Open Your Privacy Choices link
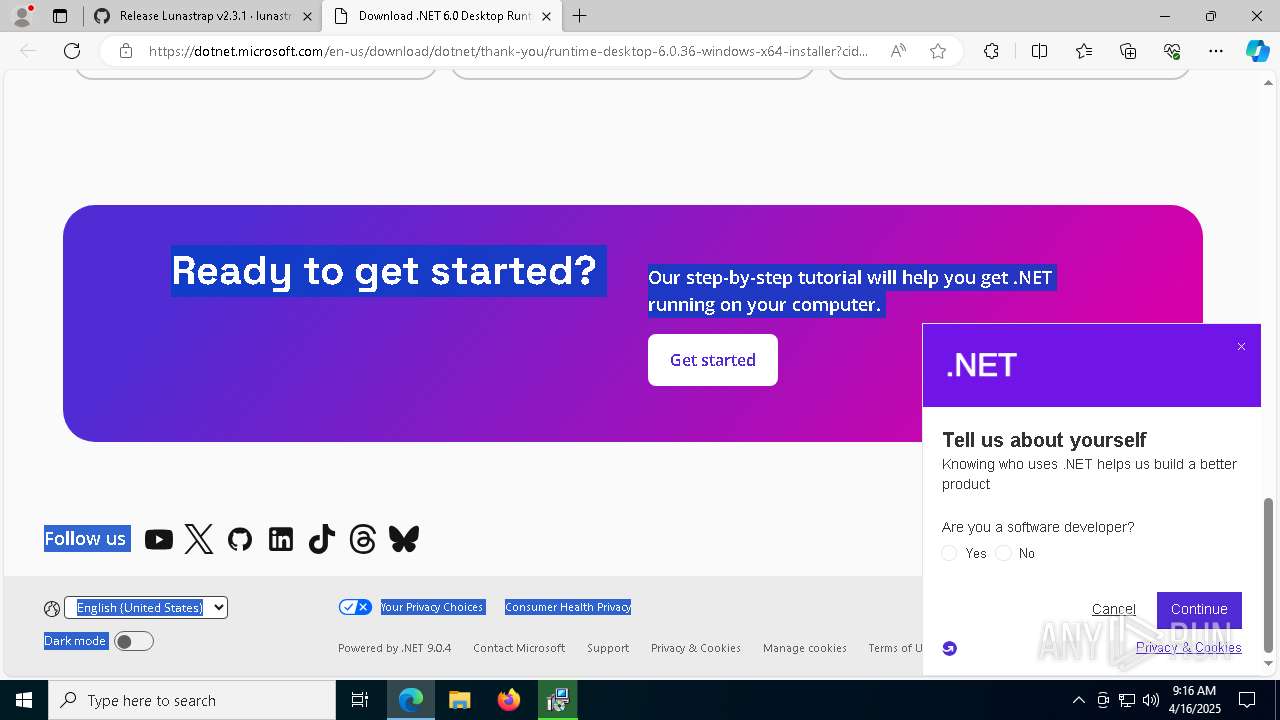The height and width of the screenshot is (720, 1280). (432, 607)
